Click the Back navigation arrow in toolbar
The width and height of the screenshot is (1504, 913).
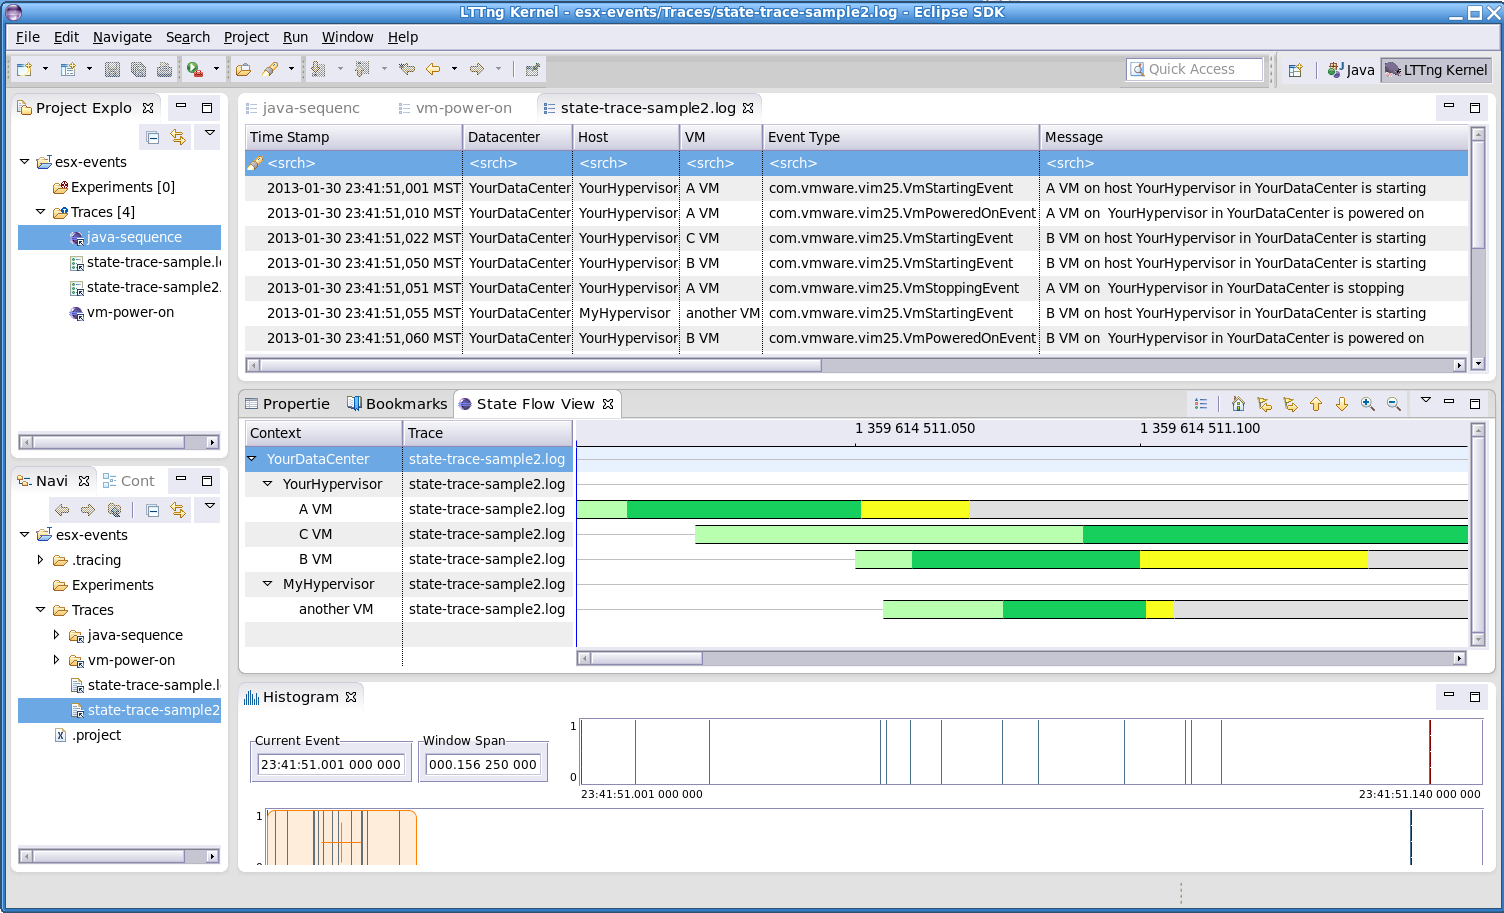433,69
